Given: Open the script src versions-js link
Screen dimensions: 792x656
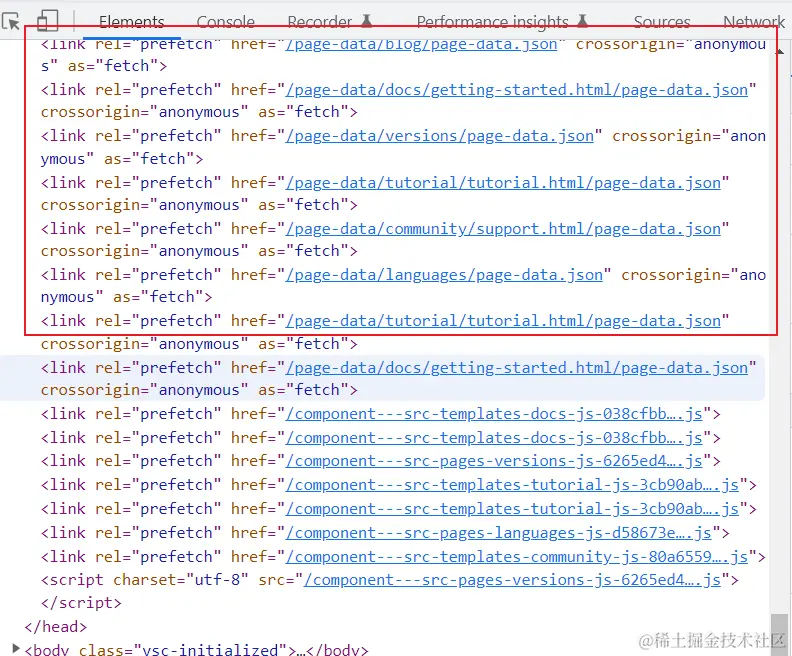Looking at the screenshot, I should pos(512,580).
